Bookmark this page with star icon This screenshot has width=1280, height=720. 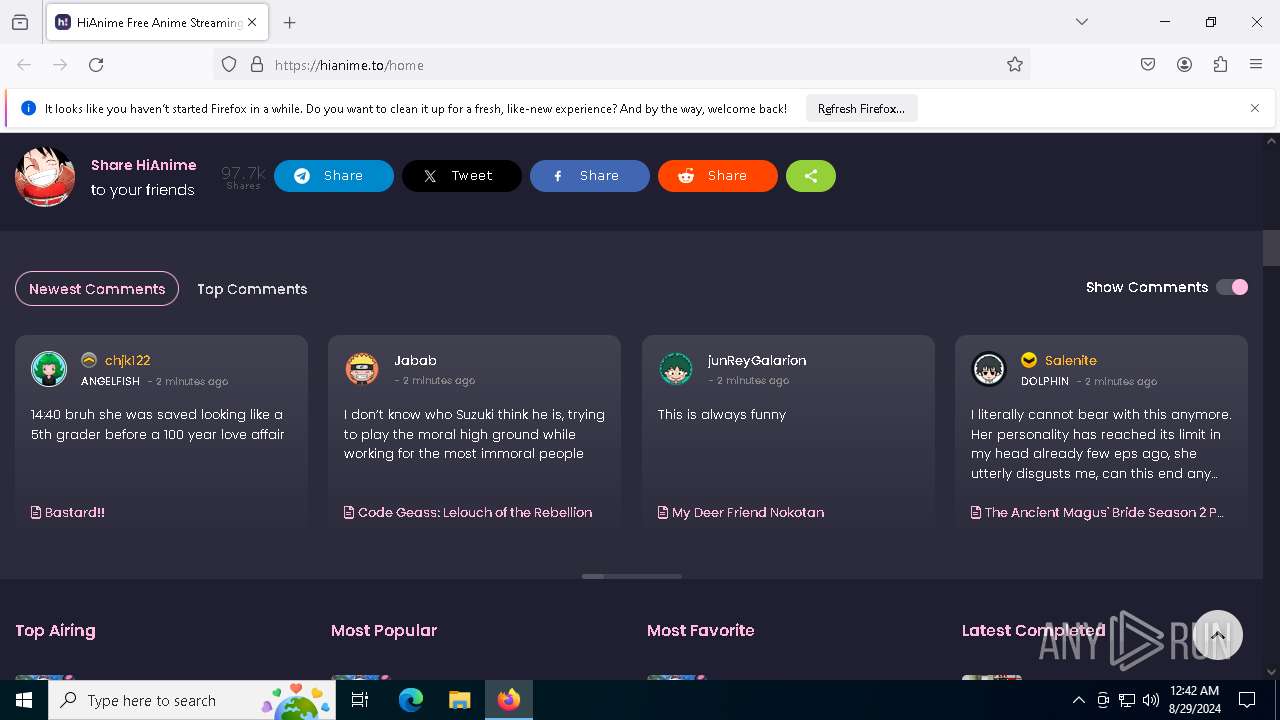(1015, 65)
